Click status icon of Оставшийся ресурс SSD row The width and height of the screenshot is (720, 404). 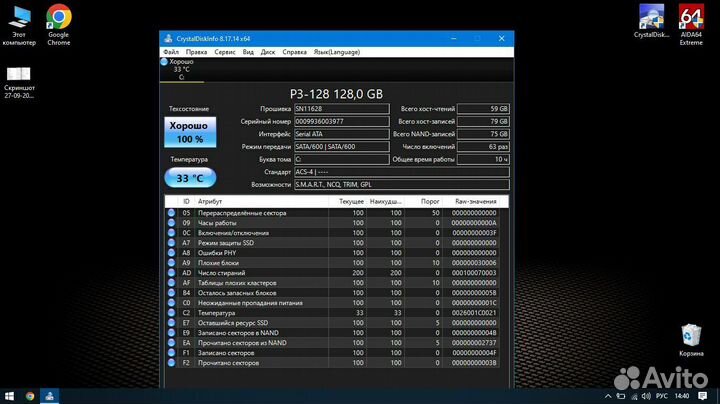[171, 323]
